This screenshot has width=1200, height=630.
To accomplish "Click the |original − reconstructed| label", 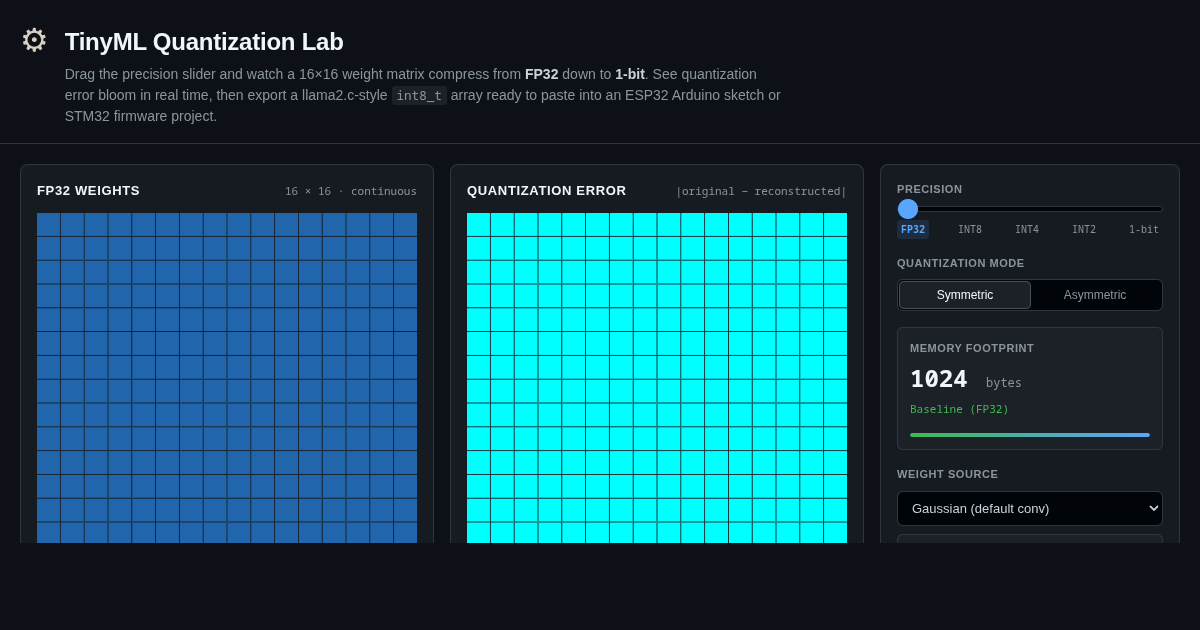I will [761, 191].
